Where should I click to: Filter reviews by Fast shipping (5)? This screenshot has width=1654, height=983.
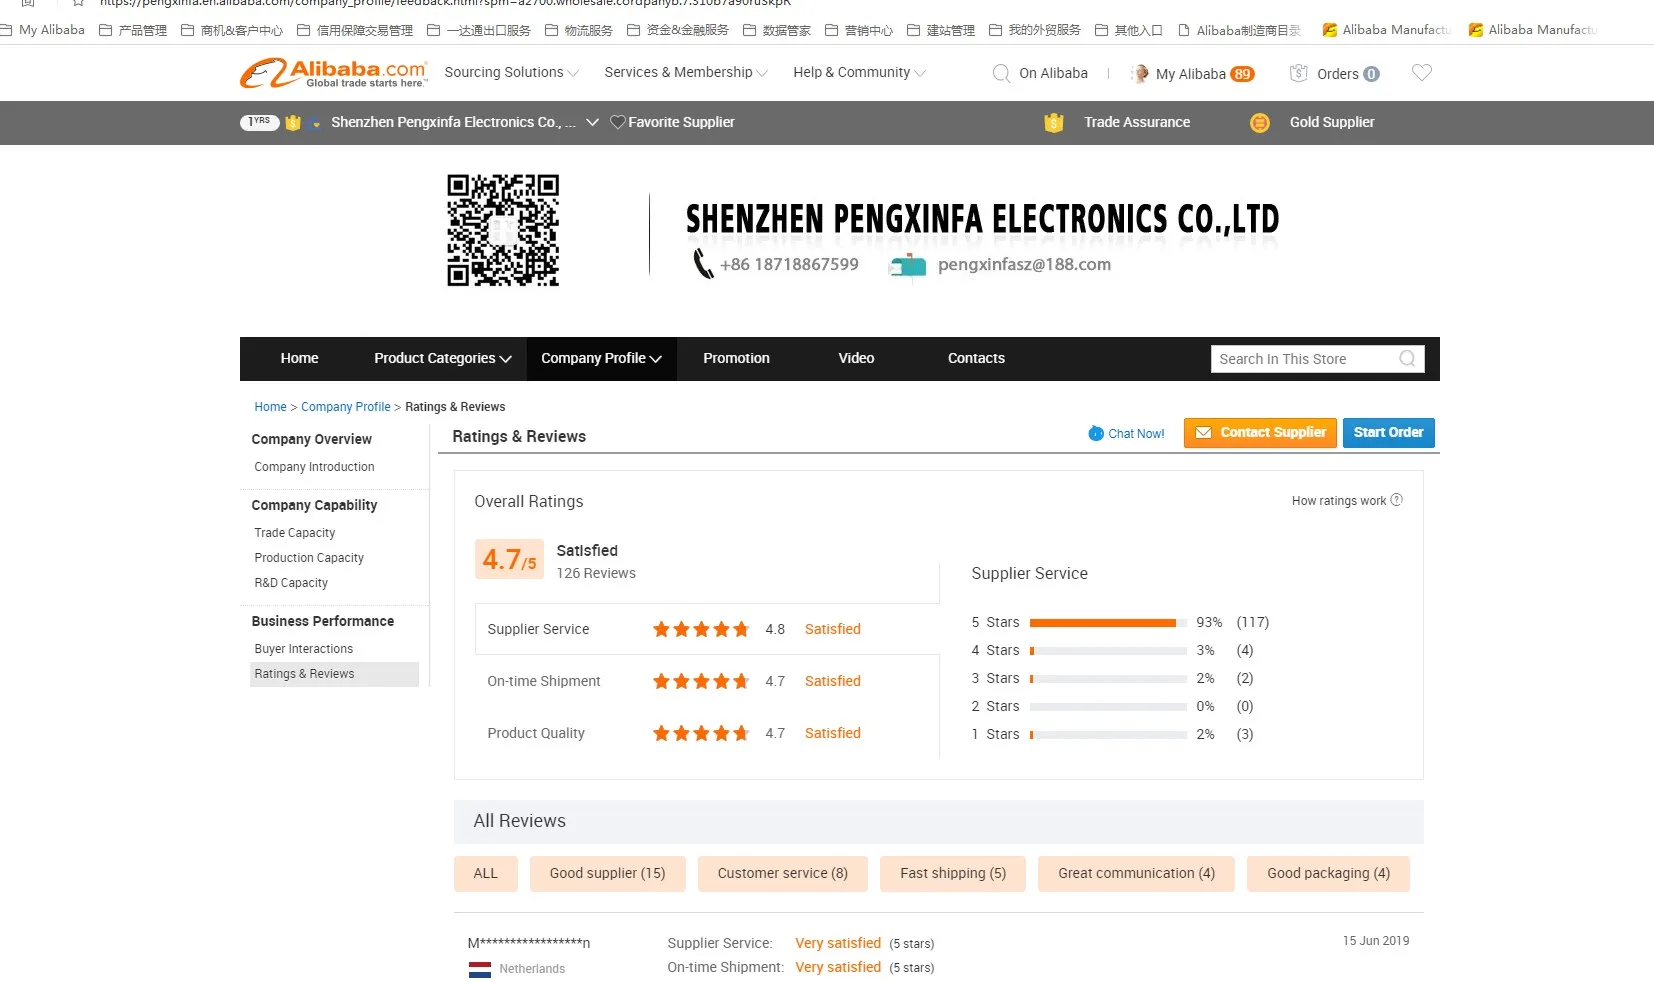pos(953,874)
